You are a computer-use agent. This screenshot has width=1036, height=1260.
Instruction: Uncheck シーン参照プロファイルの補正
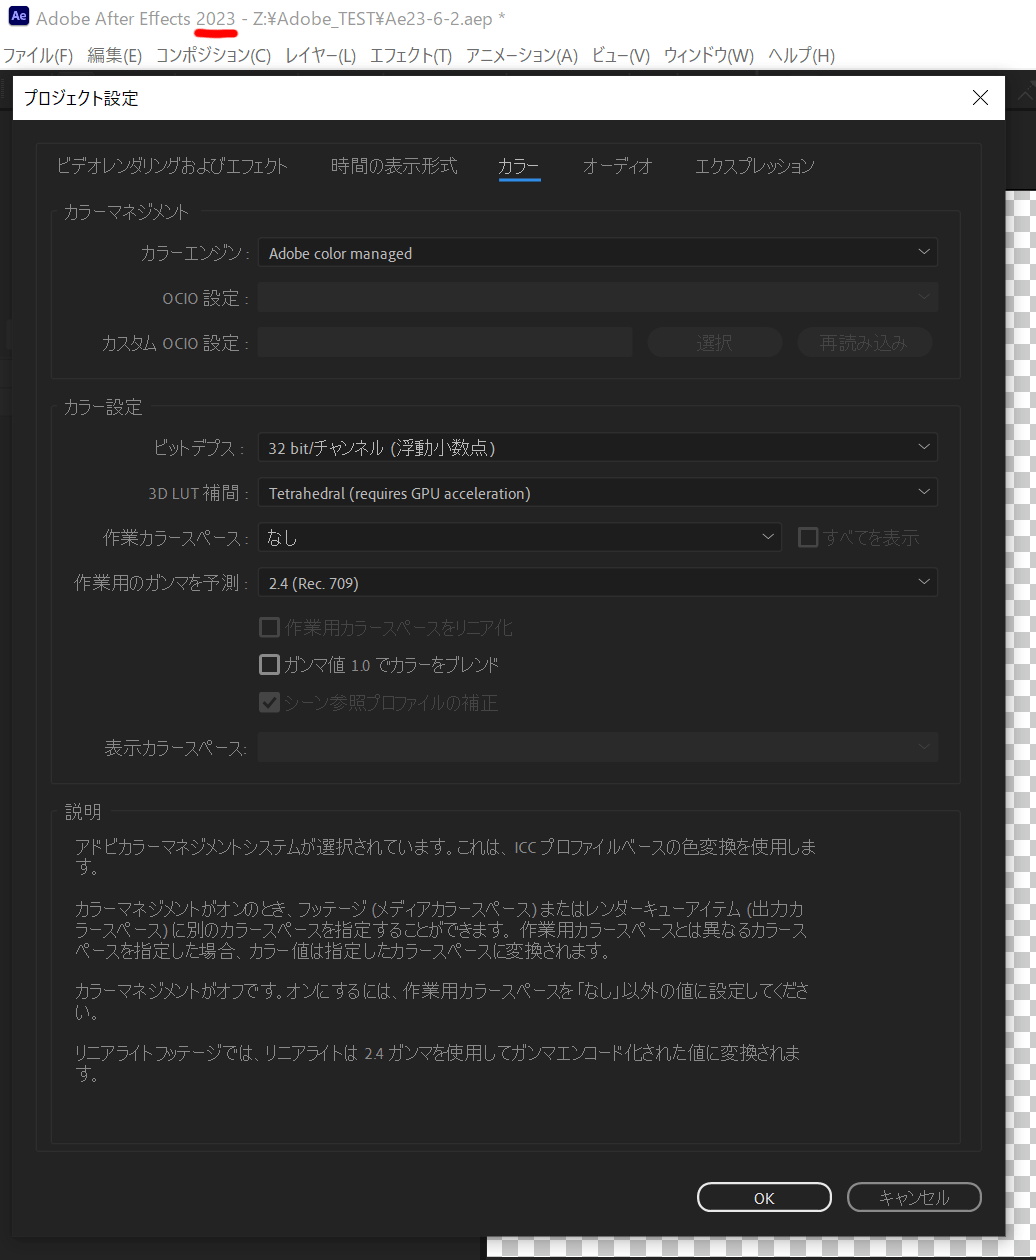point(269,702)
